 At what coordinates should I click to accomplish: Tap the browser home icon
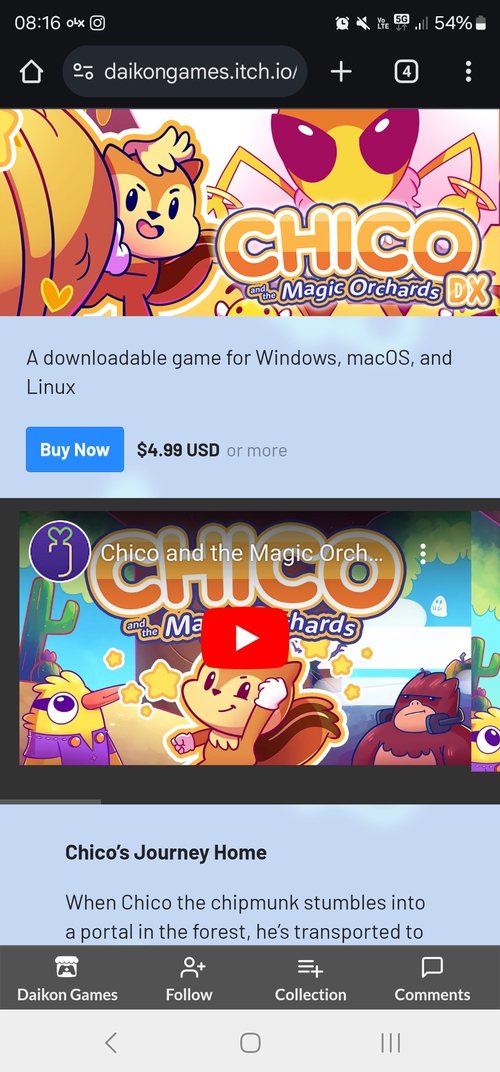point(31,72)
